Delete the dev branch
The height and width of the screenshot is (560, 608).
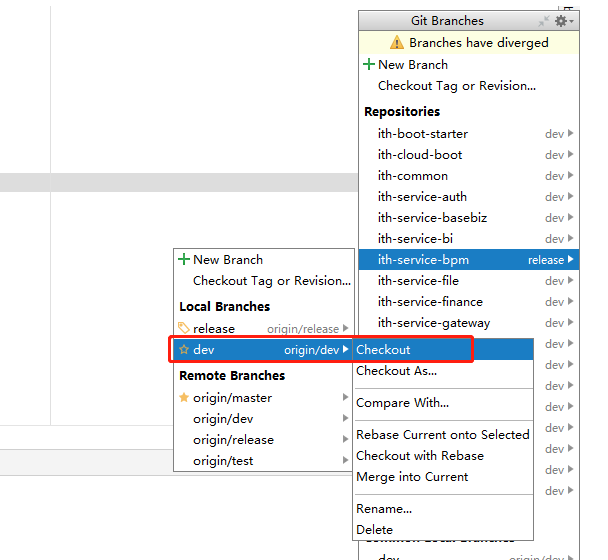tap(375, 529)
